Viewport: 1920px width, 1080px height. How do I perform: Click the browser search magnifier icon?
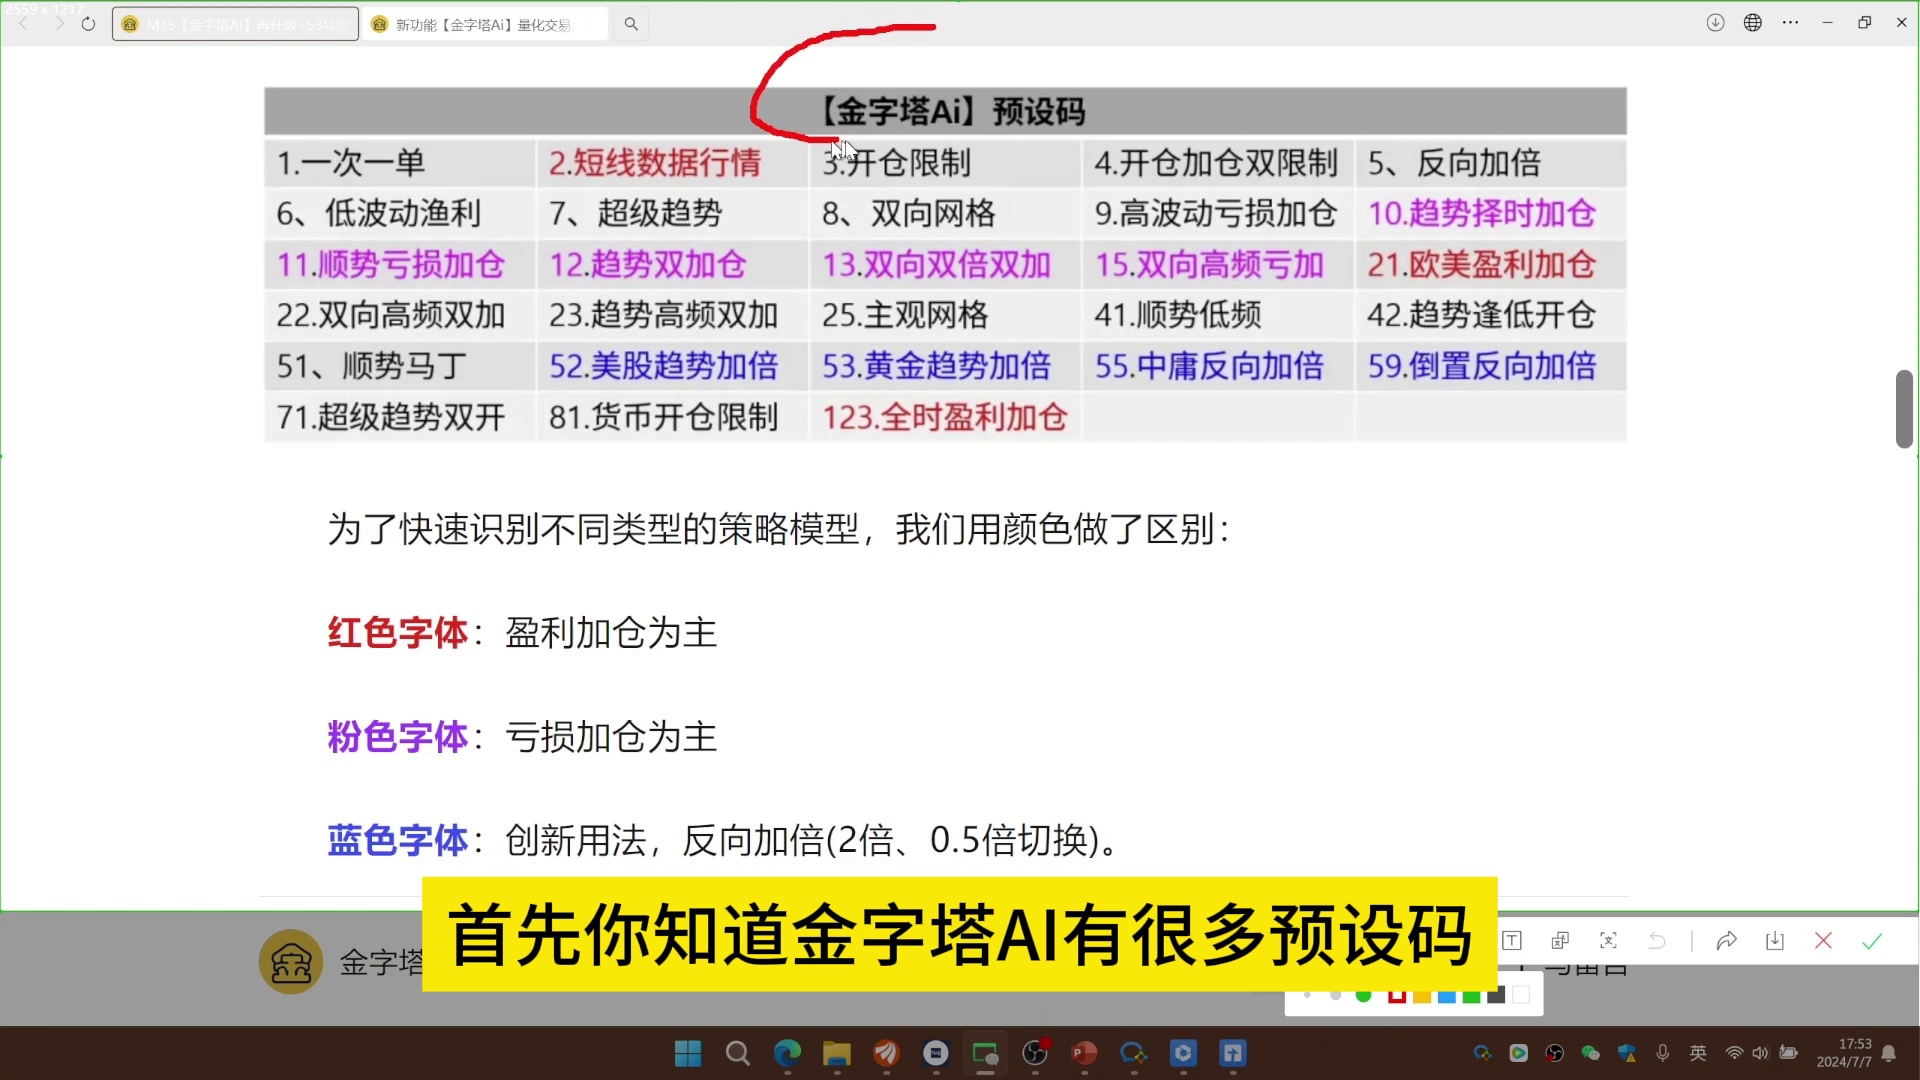631,24
